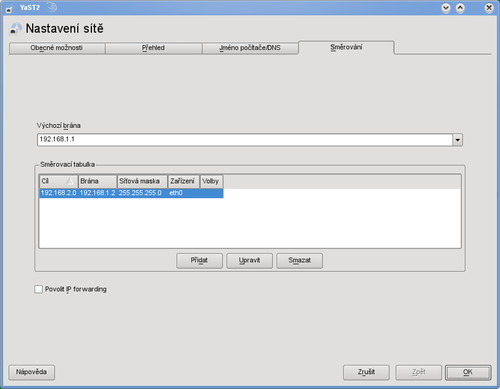
Task: Click the Přidat button
Action: (199, 260)
